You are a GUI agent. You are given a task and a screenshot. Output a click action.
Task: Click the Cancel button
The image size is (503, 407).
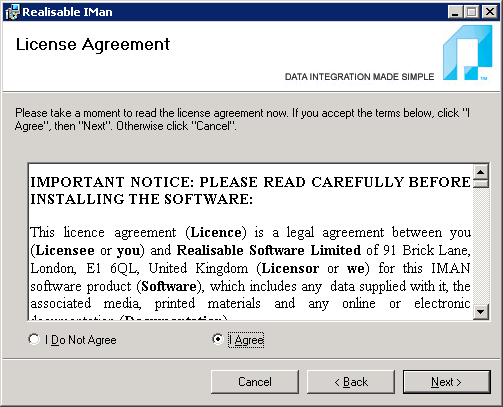point(255,382)
